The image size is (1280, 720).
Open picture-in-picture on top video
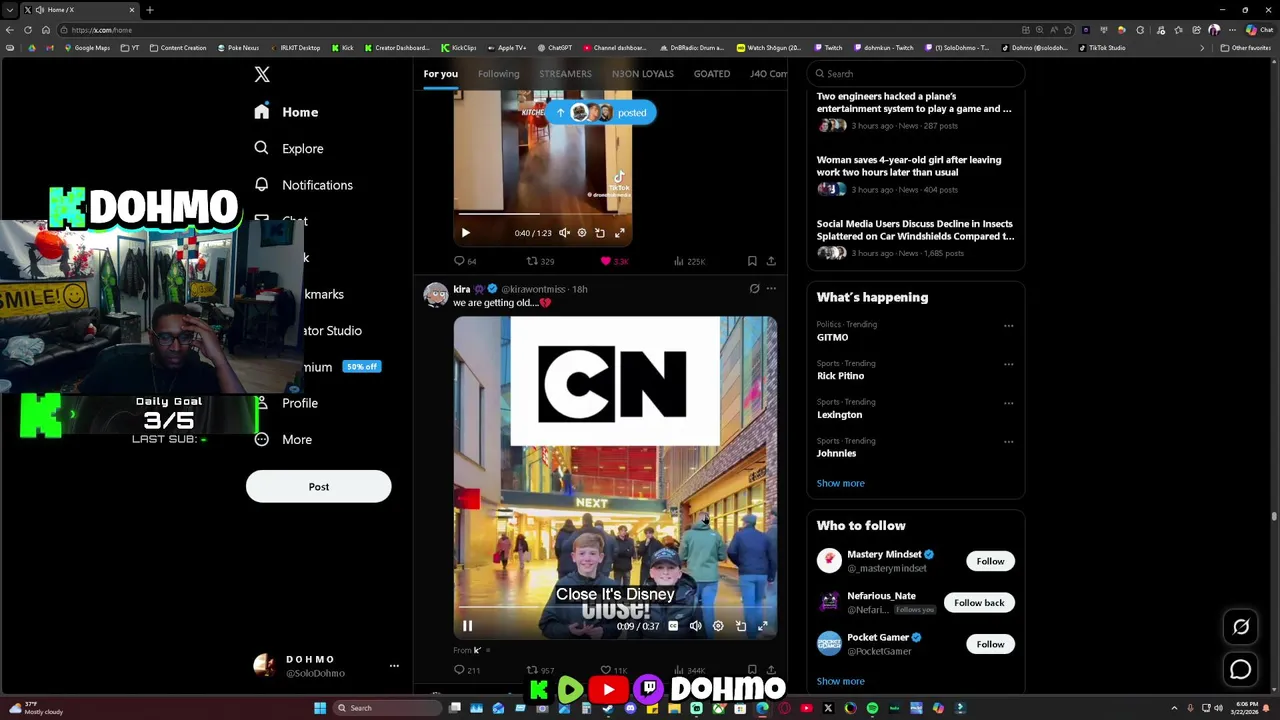pos(600,233)
